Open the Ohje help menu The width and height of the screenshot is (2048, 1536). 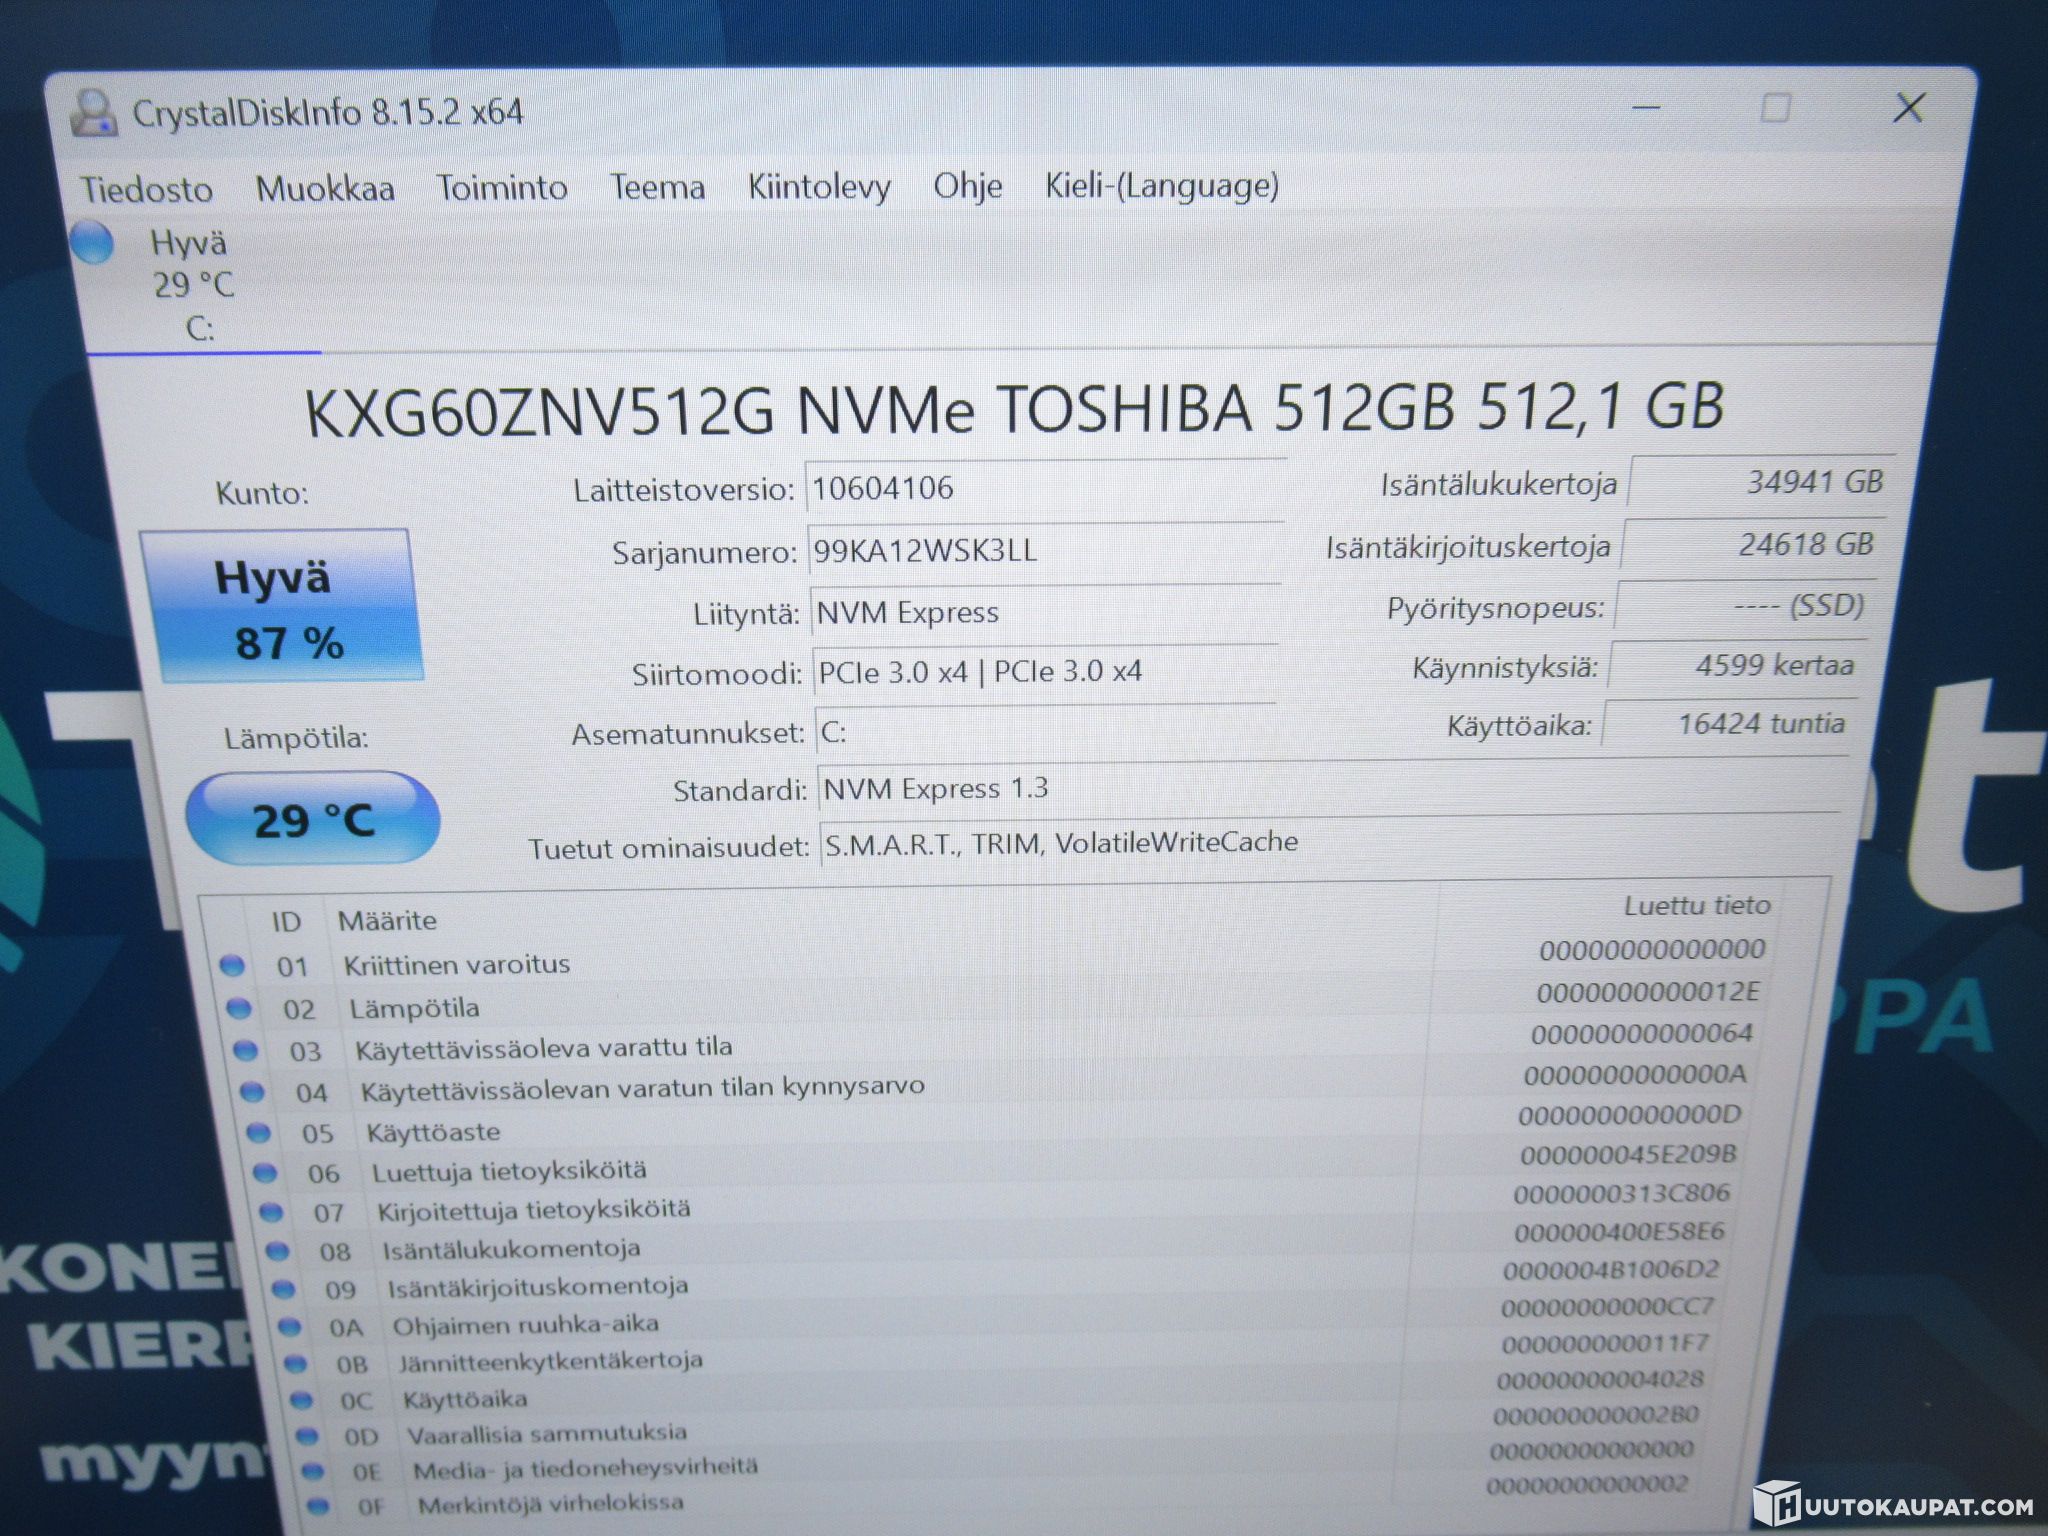968,185
